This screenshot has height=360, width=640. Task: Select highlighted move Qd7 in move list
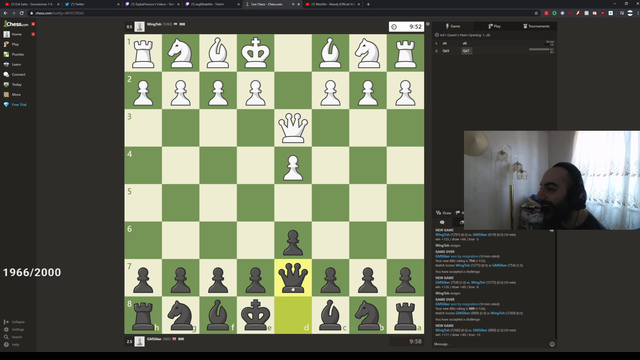466,51
